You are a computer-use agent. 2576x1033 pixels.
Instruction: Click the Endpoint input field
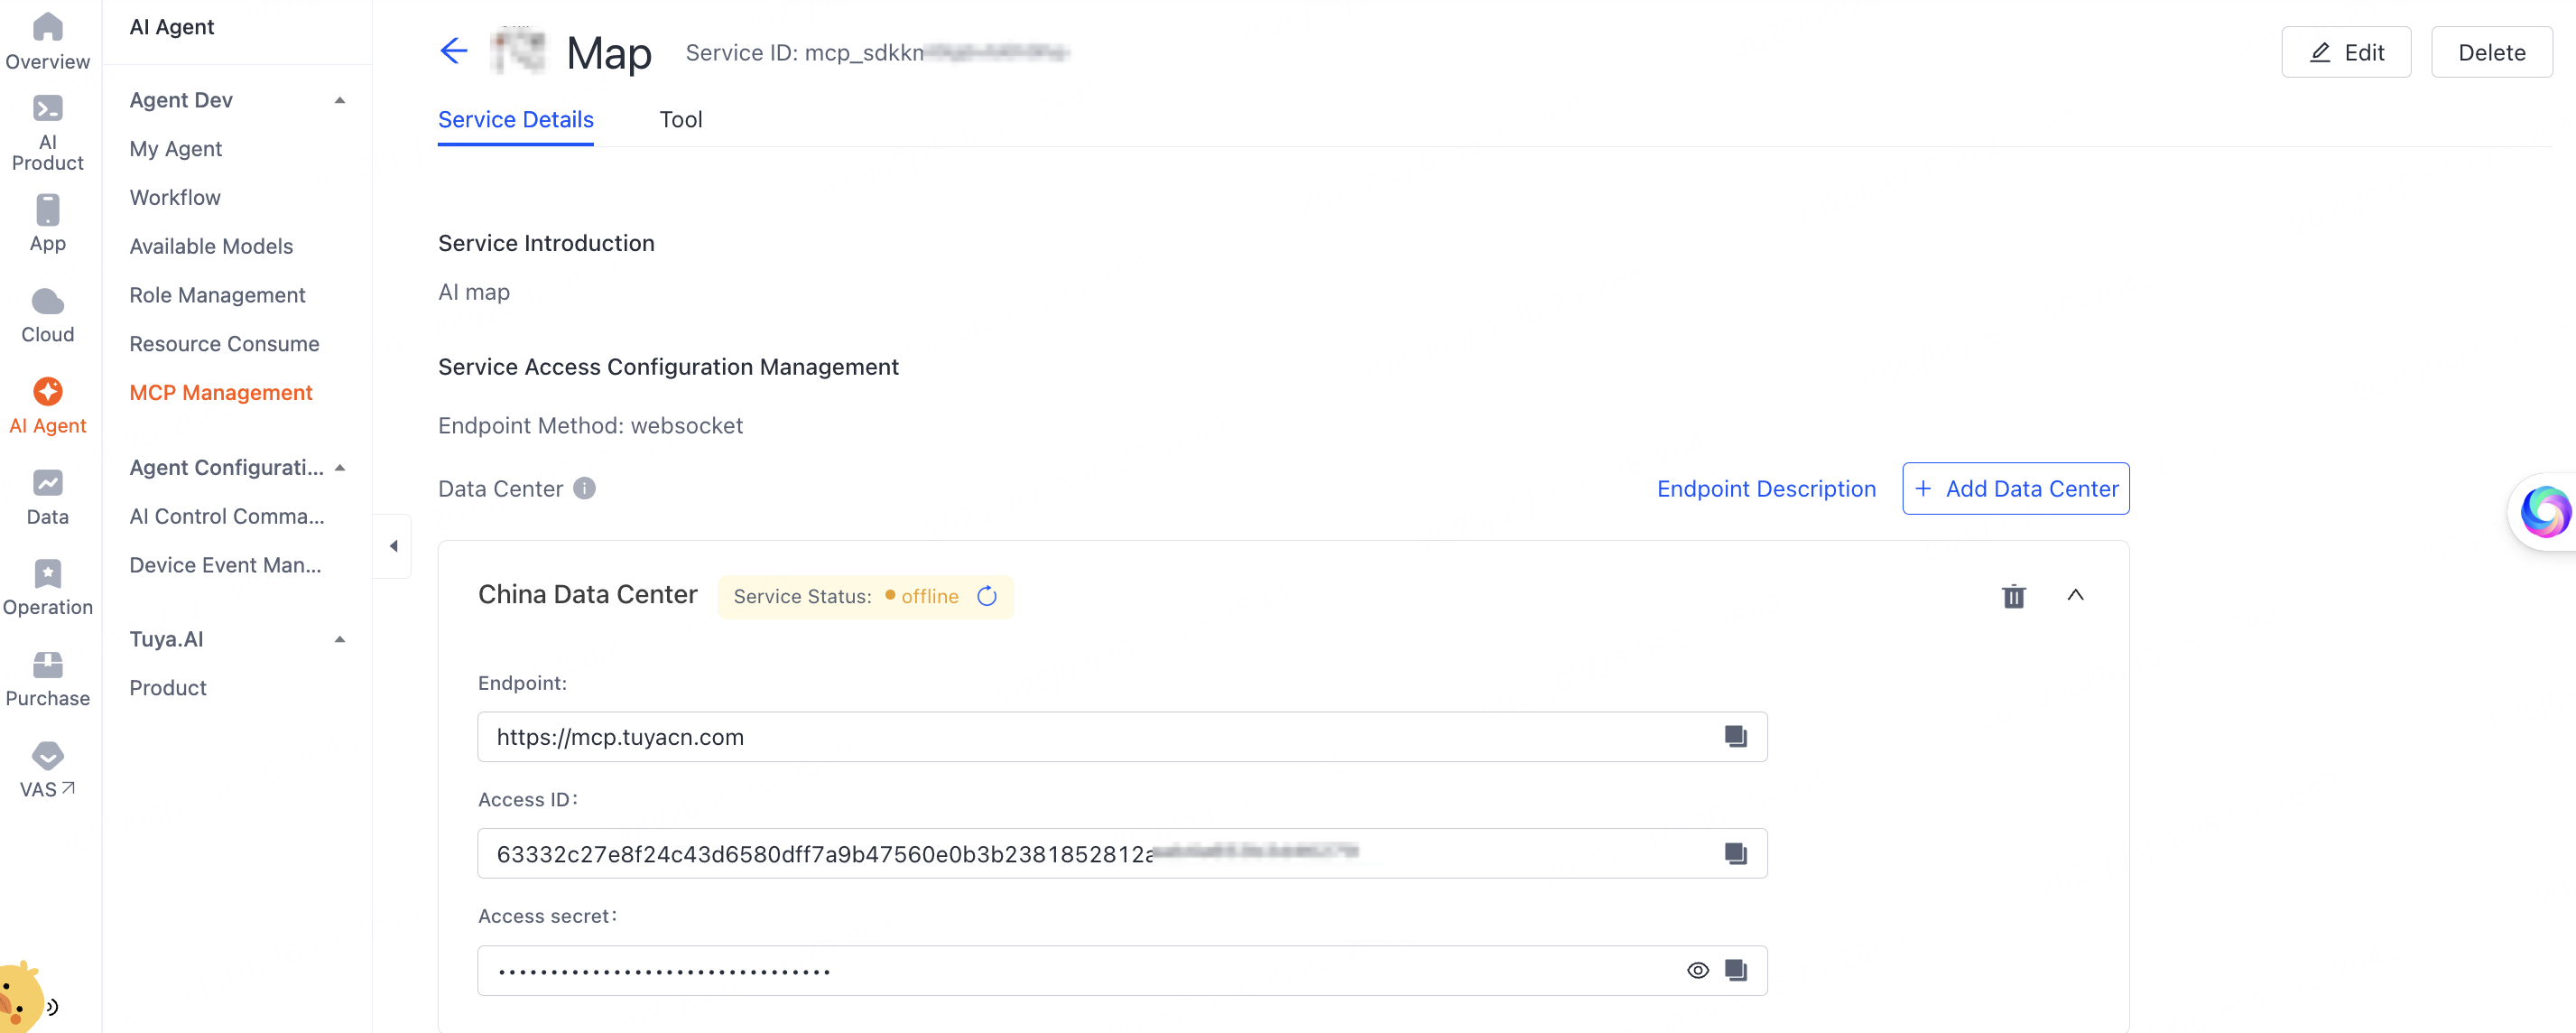pos(1122,737)
